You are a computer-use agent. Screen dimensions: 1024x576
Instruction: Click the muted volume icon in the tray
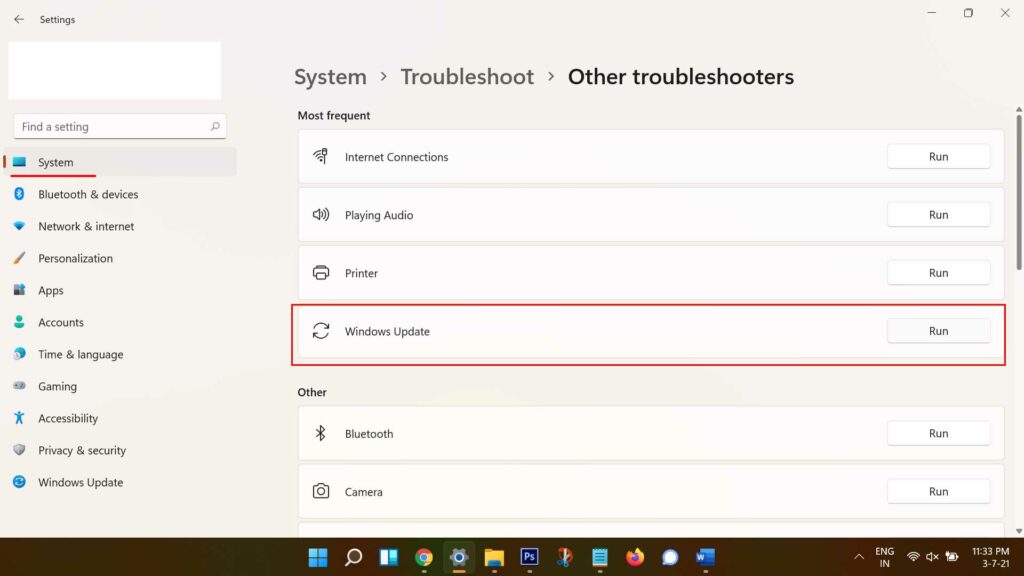coord(932,557)
